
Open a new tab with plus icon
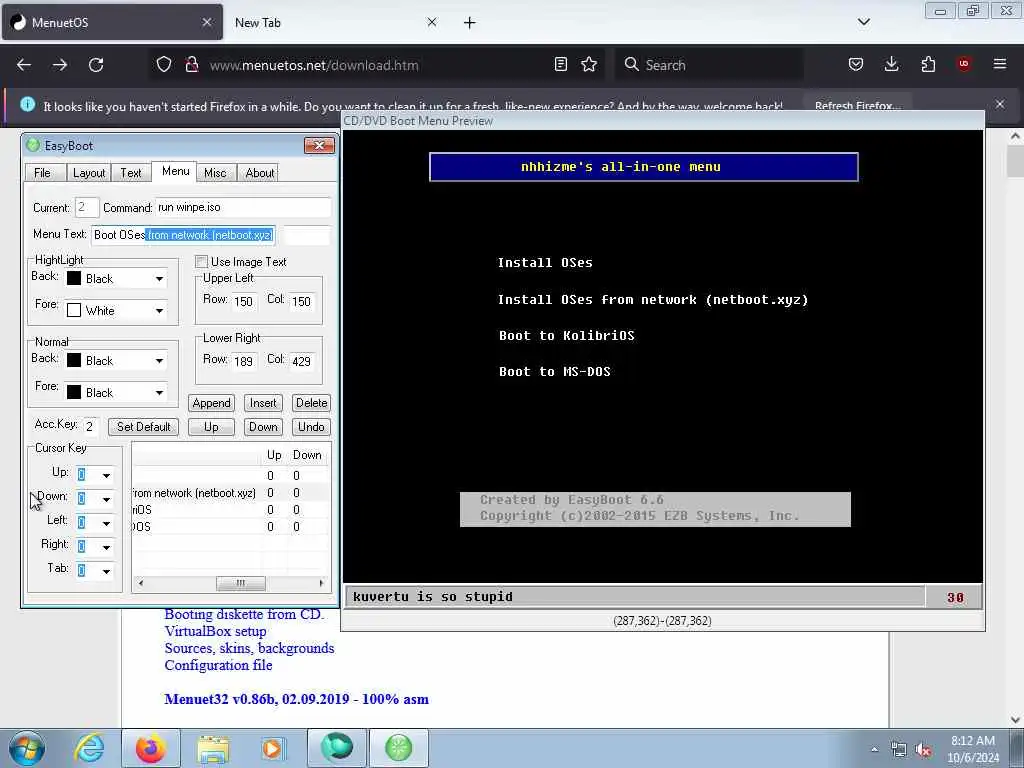[x=470, y=23]
